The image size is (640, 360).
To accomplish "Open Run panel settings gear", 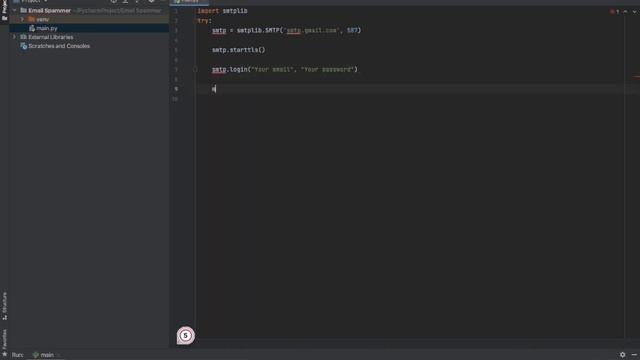I will (622, 355).
